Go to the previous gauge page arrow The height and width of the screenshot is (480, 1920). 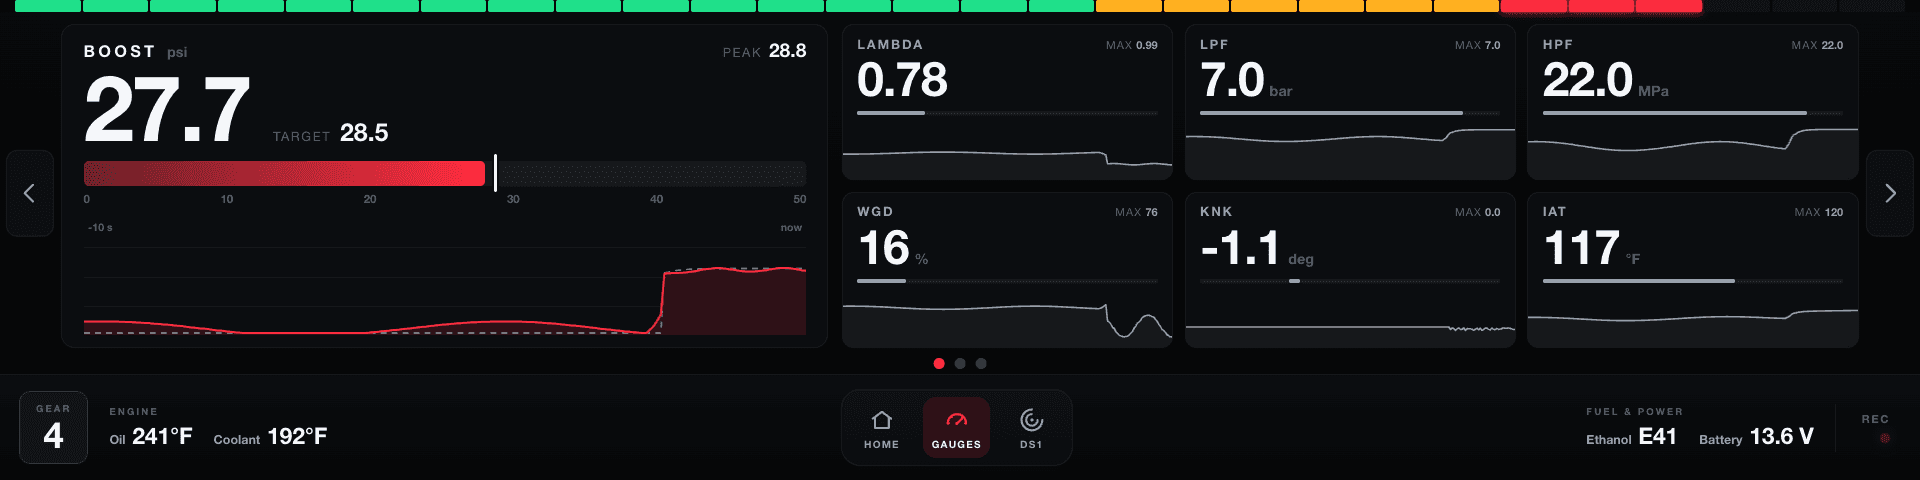point(29,193)
